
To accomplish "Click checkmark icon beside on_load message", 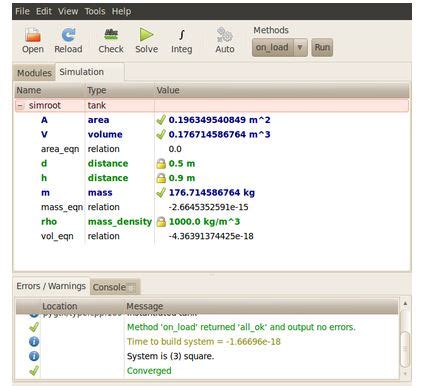I will tap(34, 327).
